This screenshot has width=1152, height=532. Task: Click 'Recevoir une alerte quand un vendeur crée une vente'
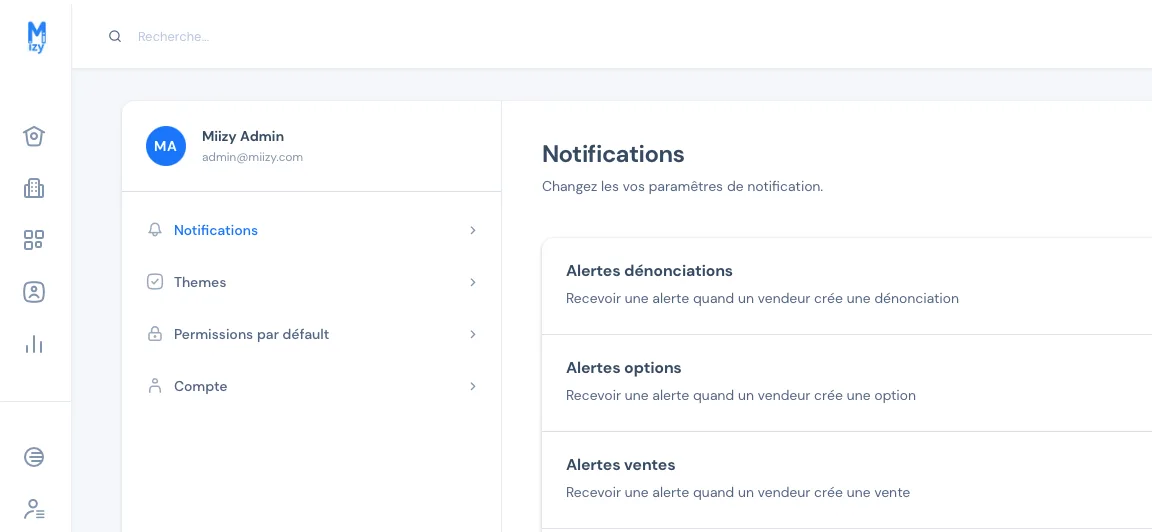click(738, 492)
